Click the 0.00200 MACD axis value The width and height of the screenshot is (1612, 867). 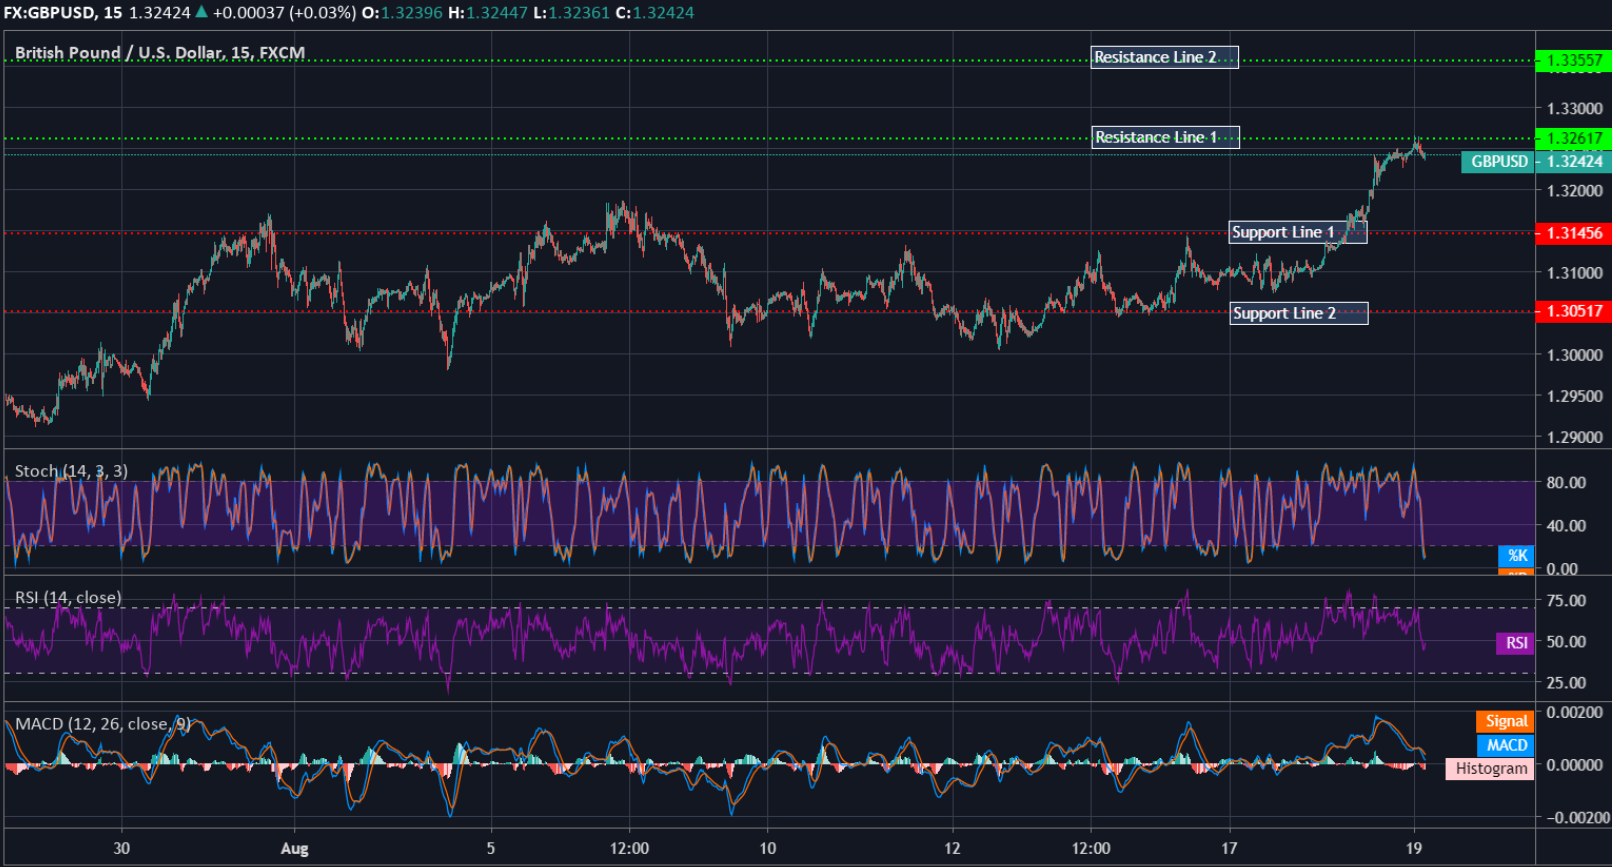tap(1575, 712)
